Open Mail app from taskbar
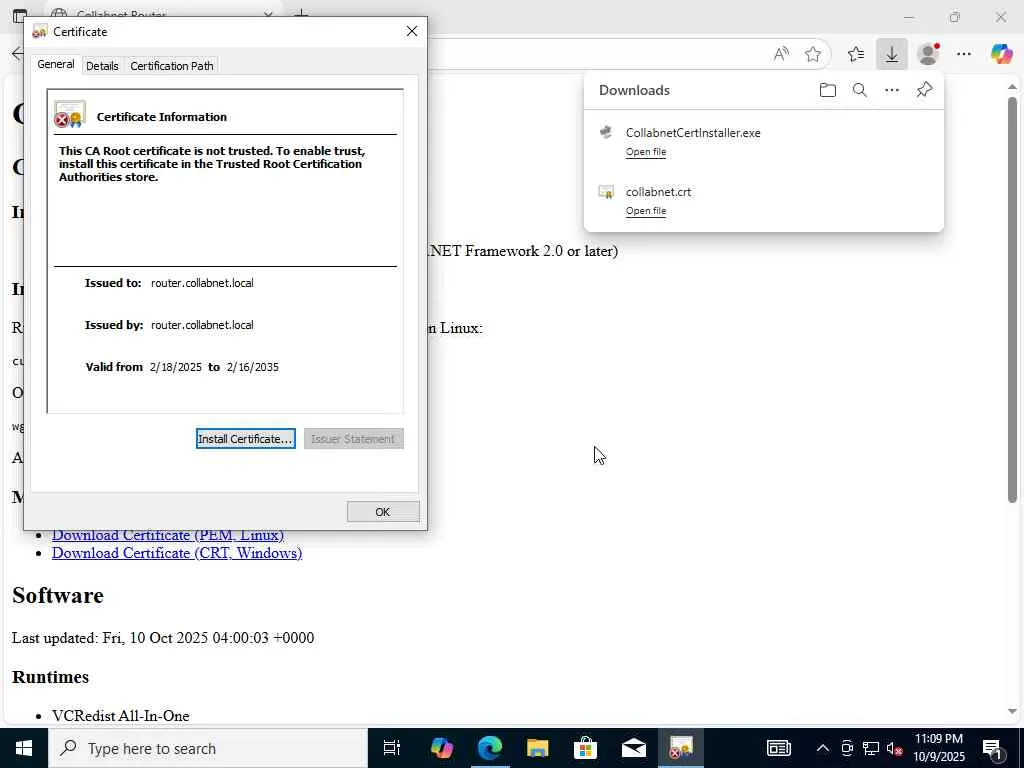Viewport: 1024px width, 768px height. [633, 748]
